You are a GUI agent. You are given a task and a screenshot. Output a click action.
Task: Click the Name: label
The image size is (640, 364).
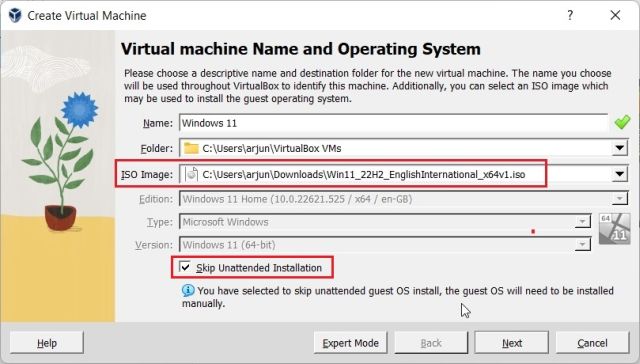tap(158, 123)
